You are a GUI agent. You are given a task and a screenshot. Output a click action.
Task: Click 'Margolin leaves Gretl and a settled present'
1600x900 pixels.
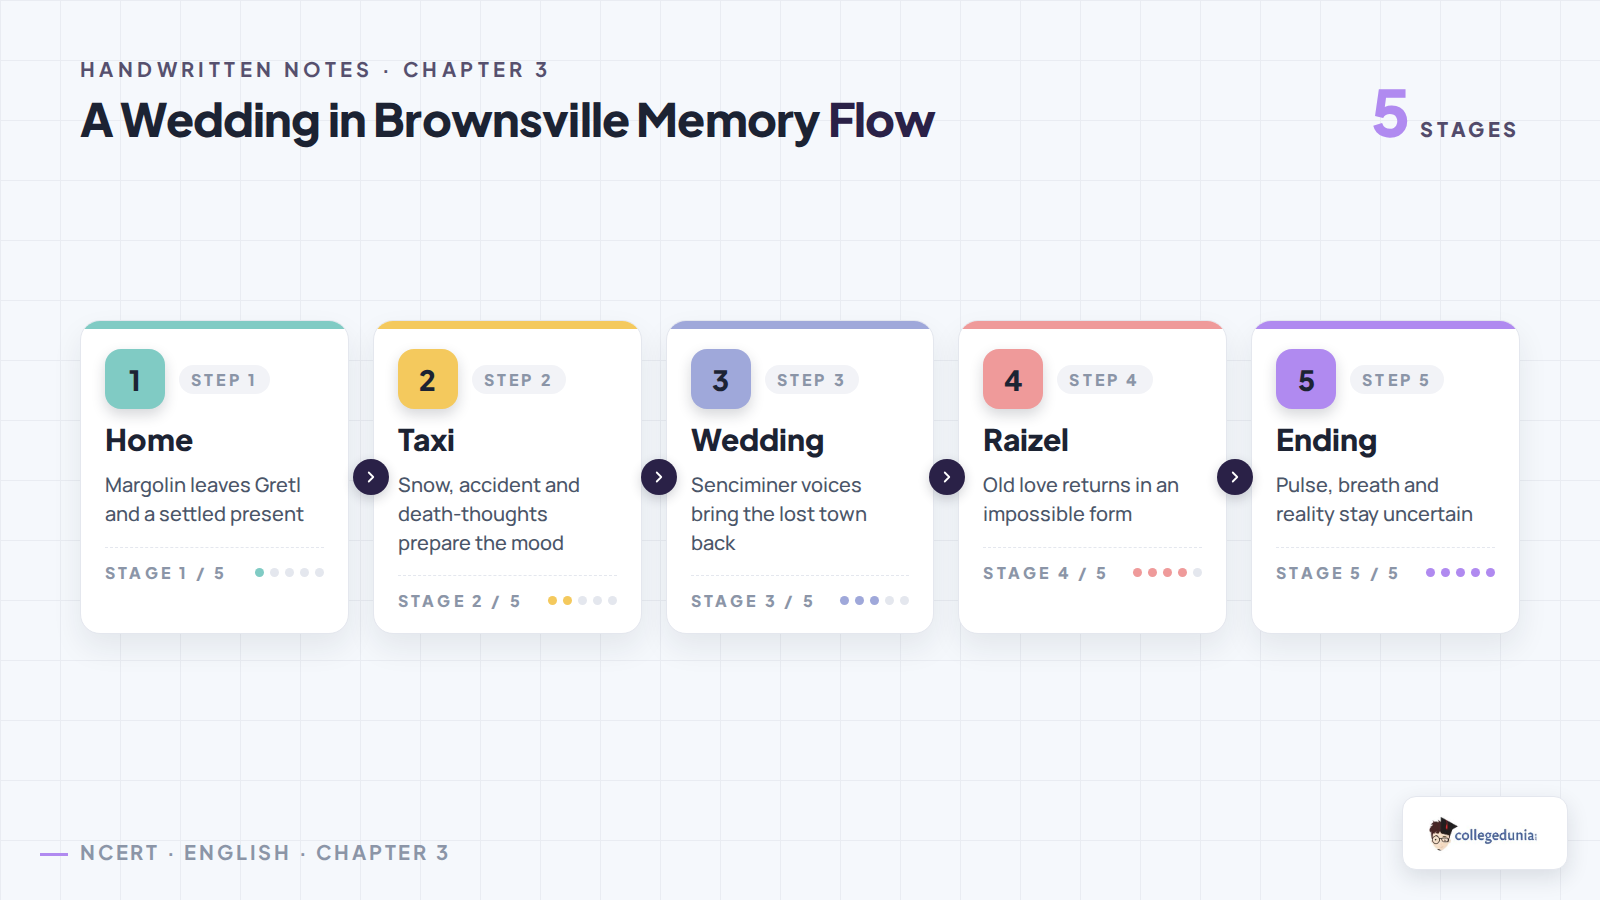(204, 499)
